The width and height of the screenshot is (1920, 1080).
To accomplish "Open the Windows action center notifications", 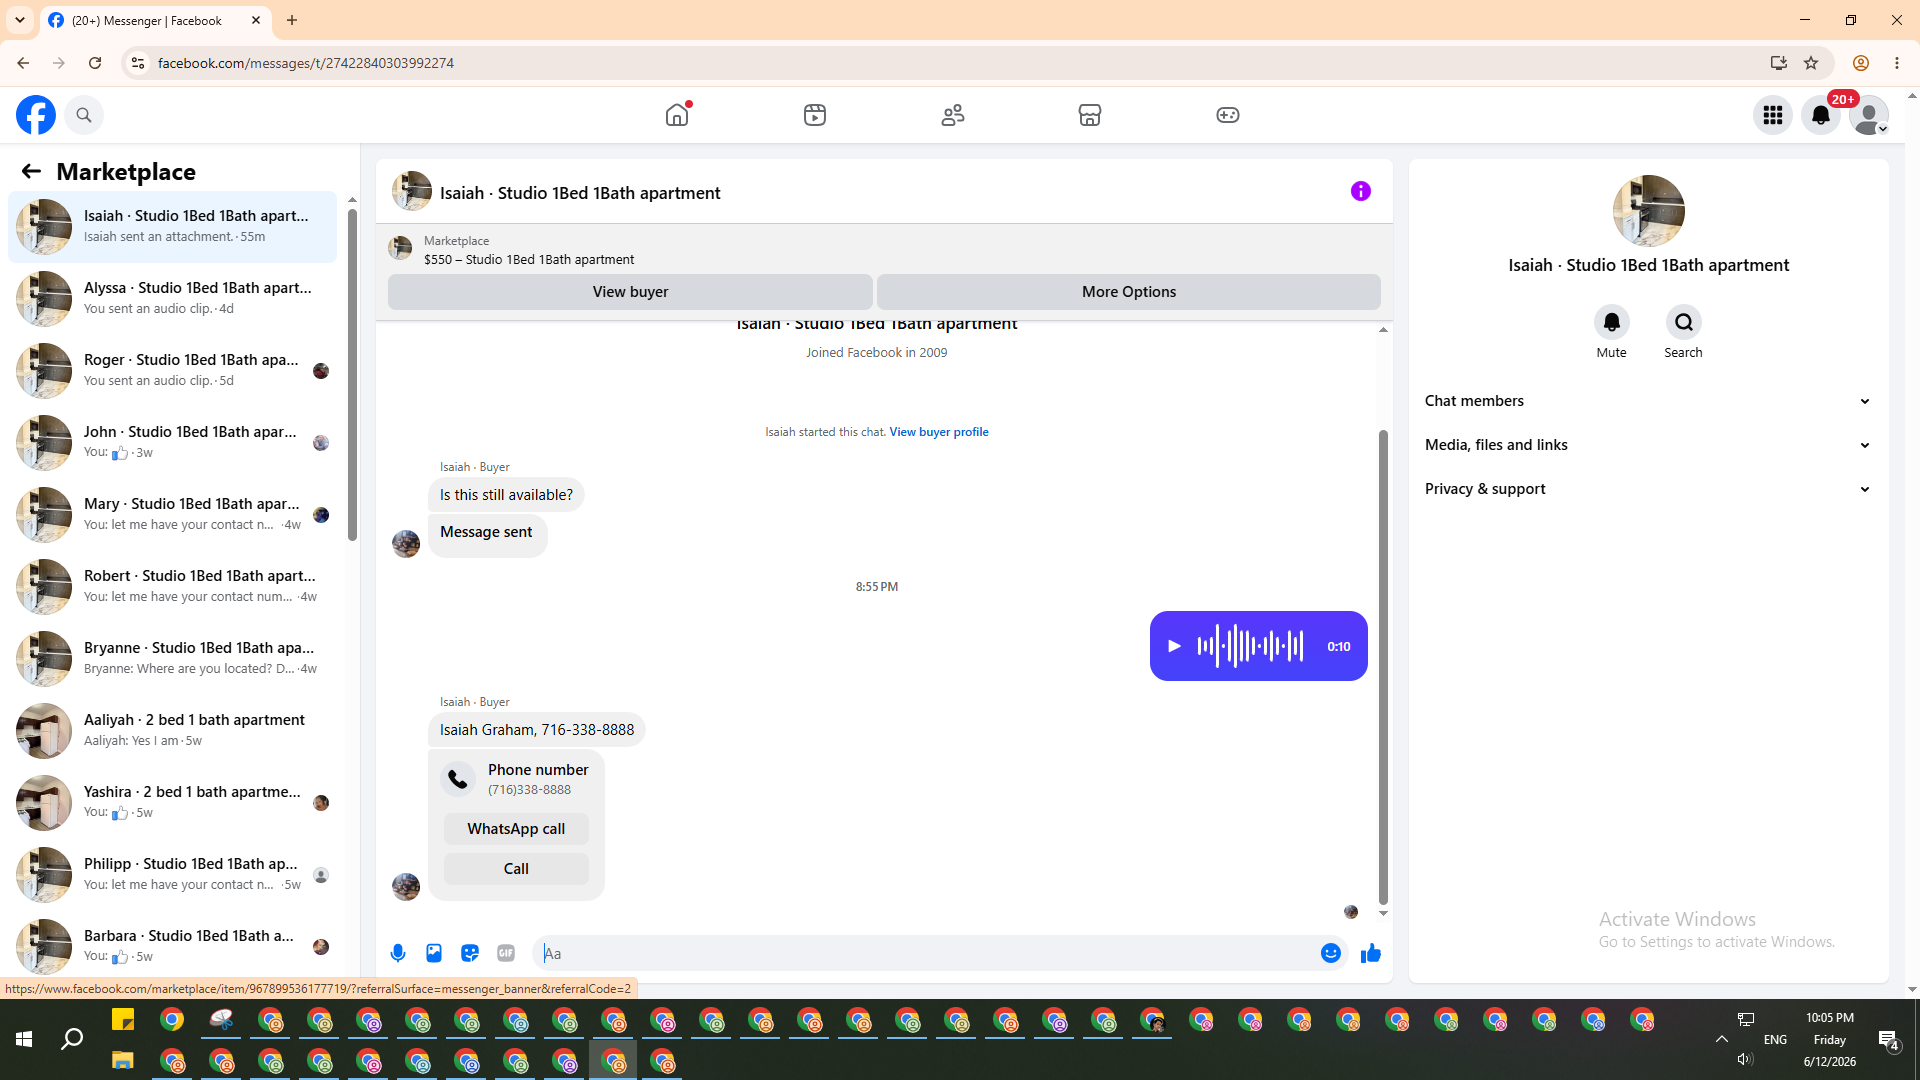I will pos(1888,1040).
